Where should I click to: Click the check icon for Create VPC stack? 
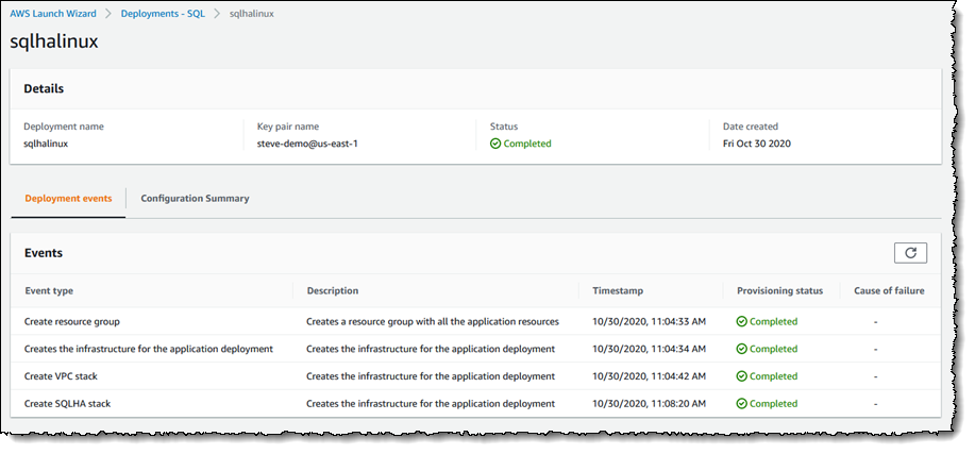coord(741,377)
